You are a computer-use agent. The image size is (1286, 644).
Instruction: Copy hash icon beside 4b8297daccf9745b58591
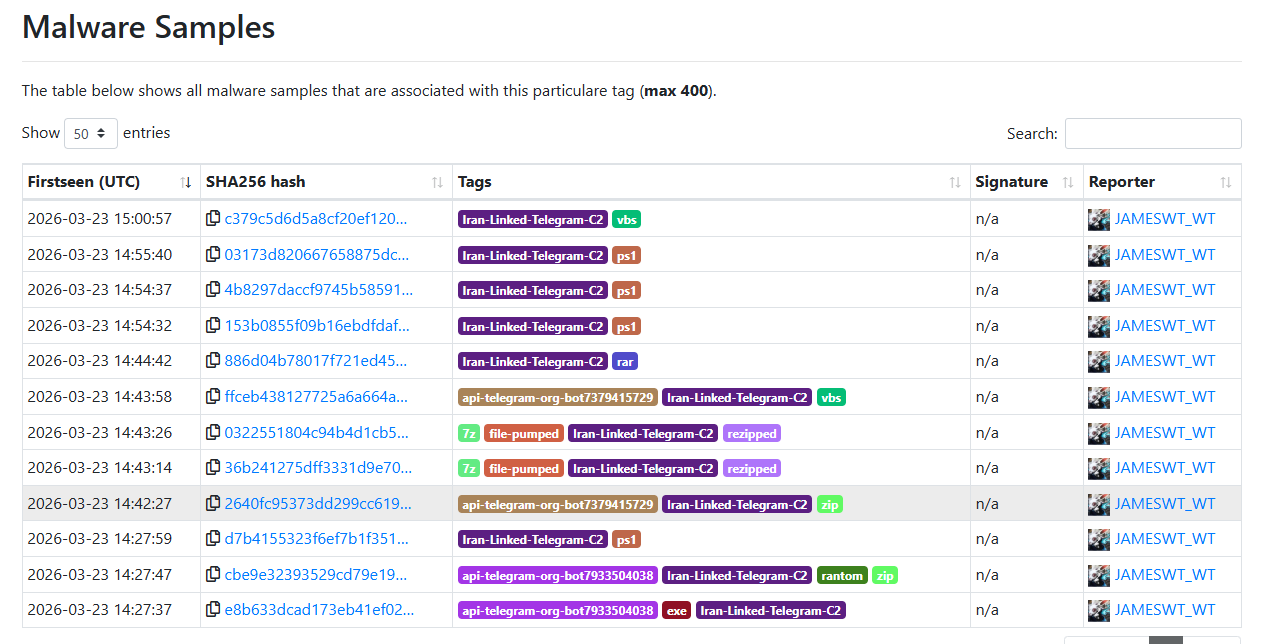pyautogui.click(x=213, y=290)
